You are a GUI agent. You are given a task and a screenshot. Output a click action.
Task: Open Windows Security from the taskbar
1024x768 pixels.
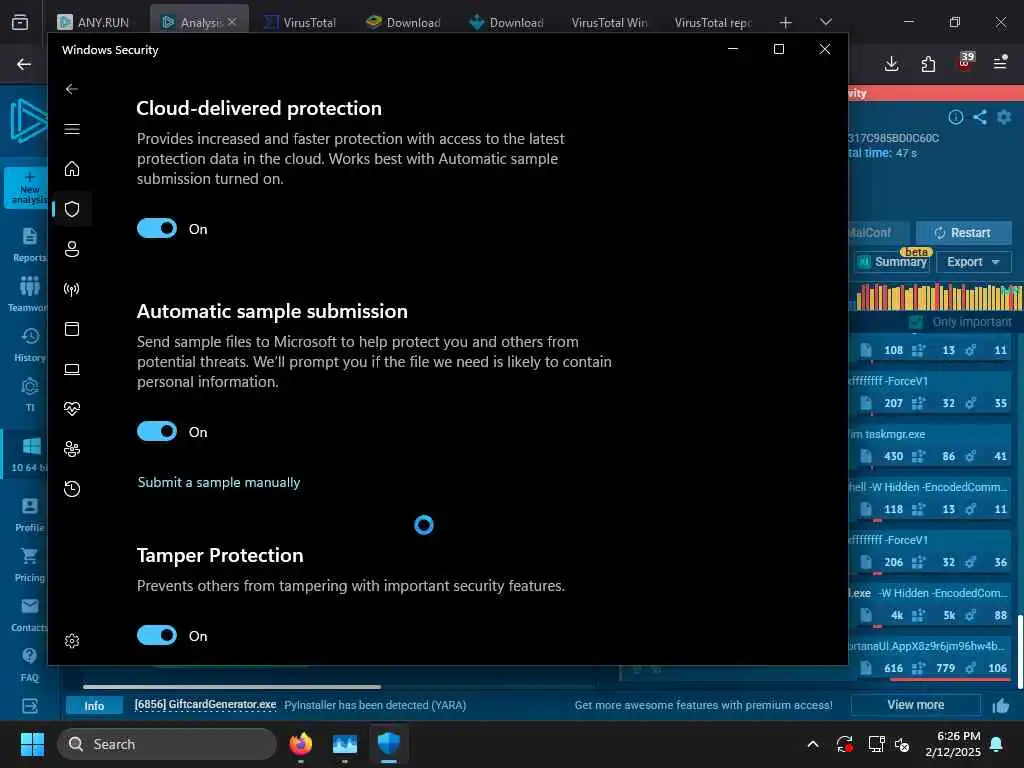(x=389, y=744)
